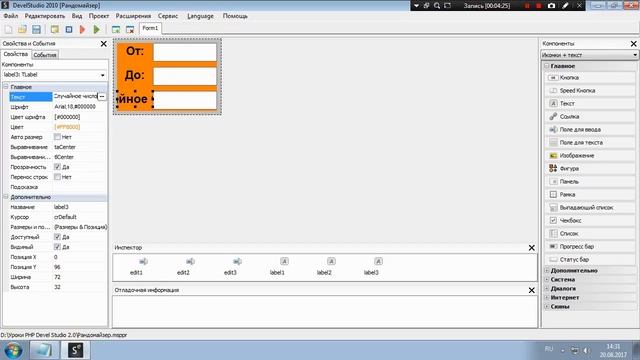Switch to the Свойства tab
Image resolution: width=640 pixels, height=360 pixels.
point(16,54)
